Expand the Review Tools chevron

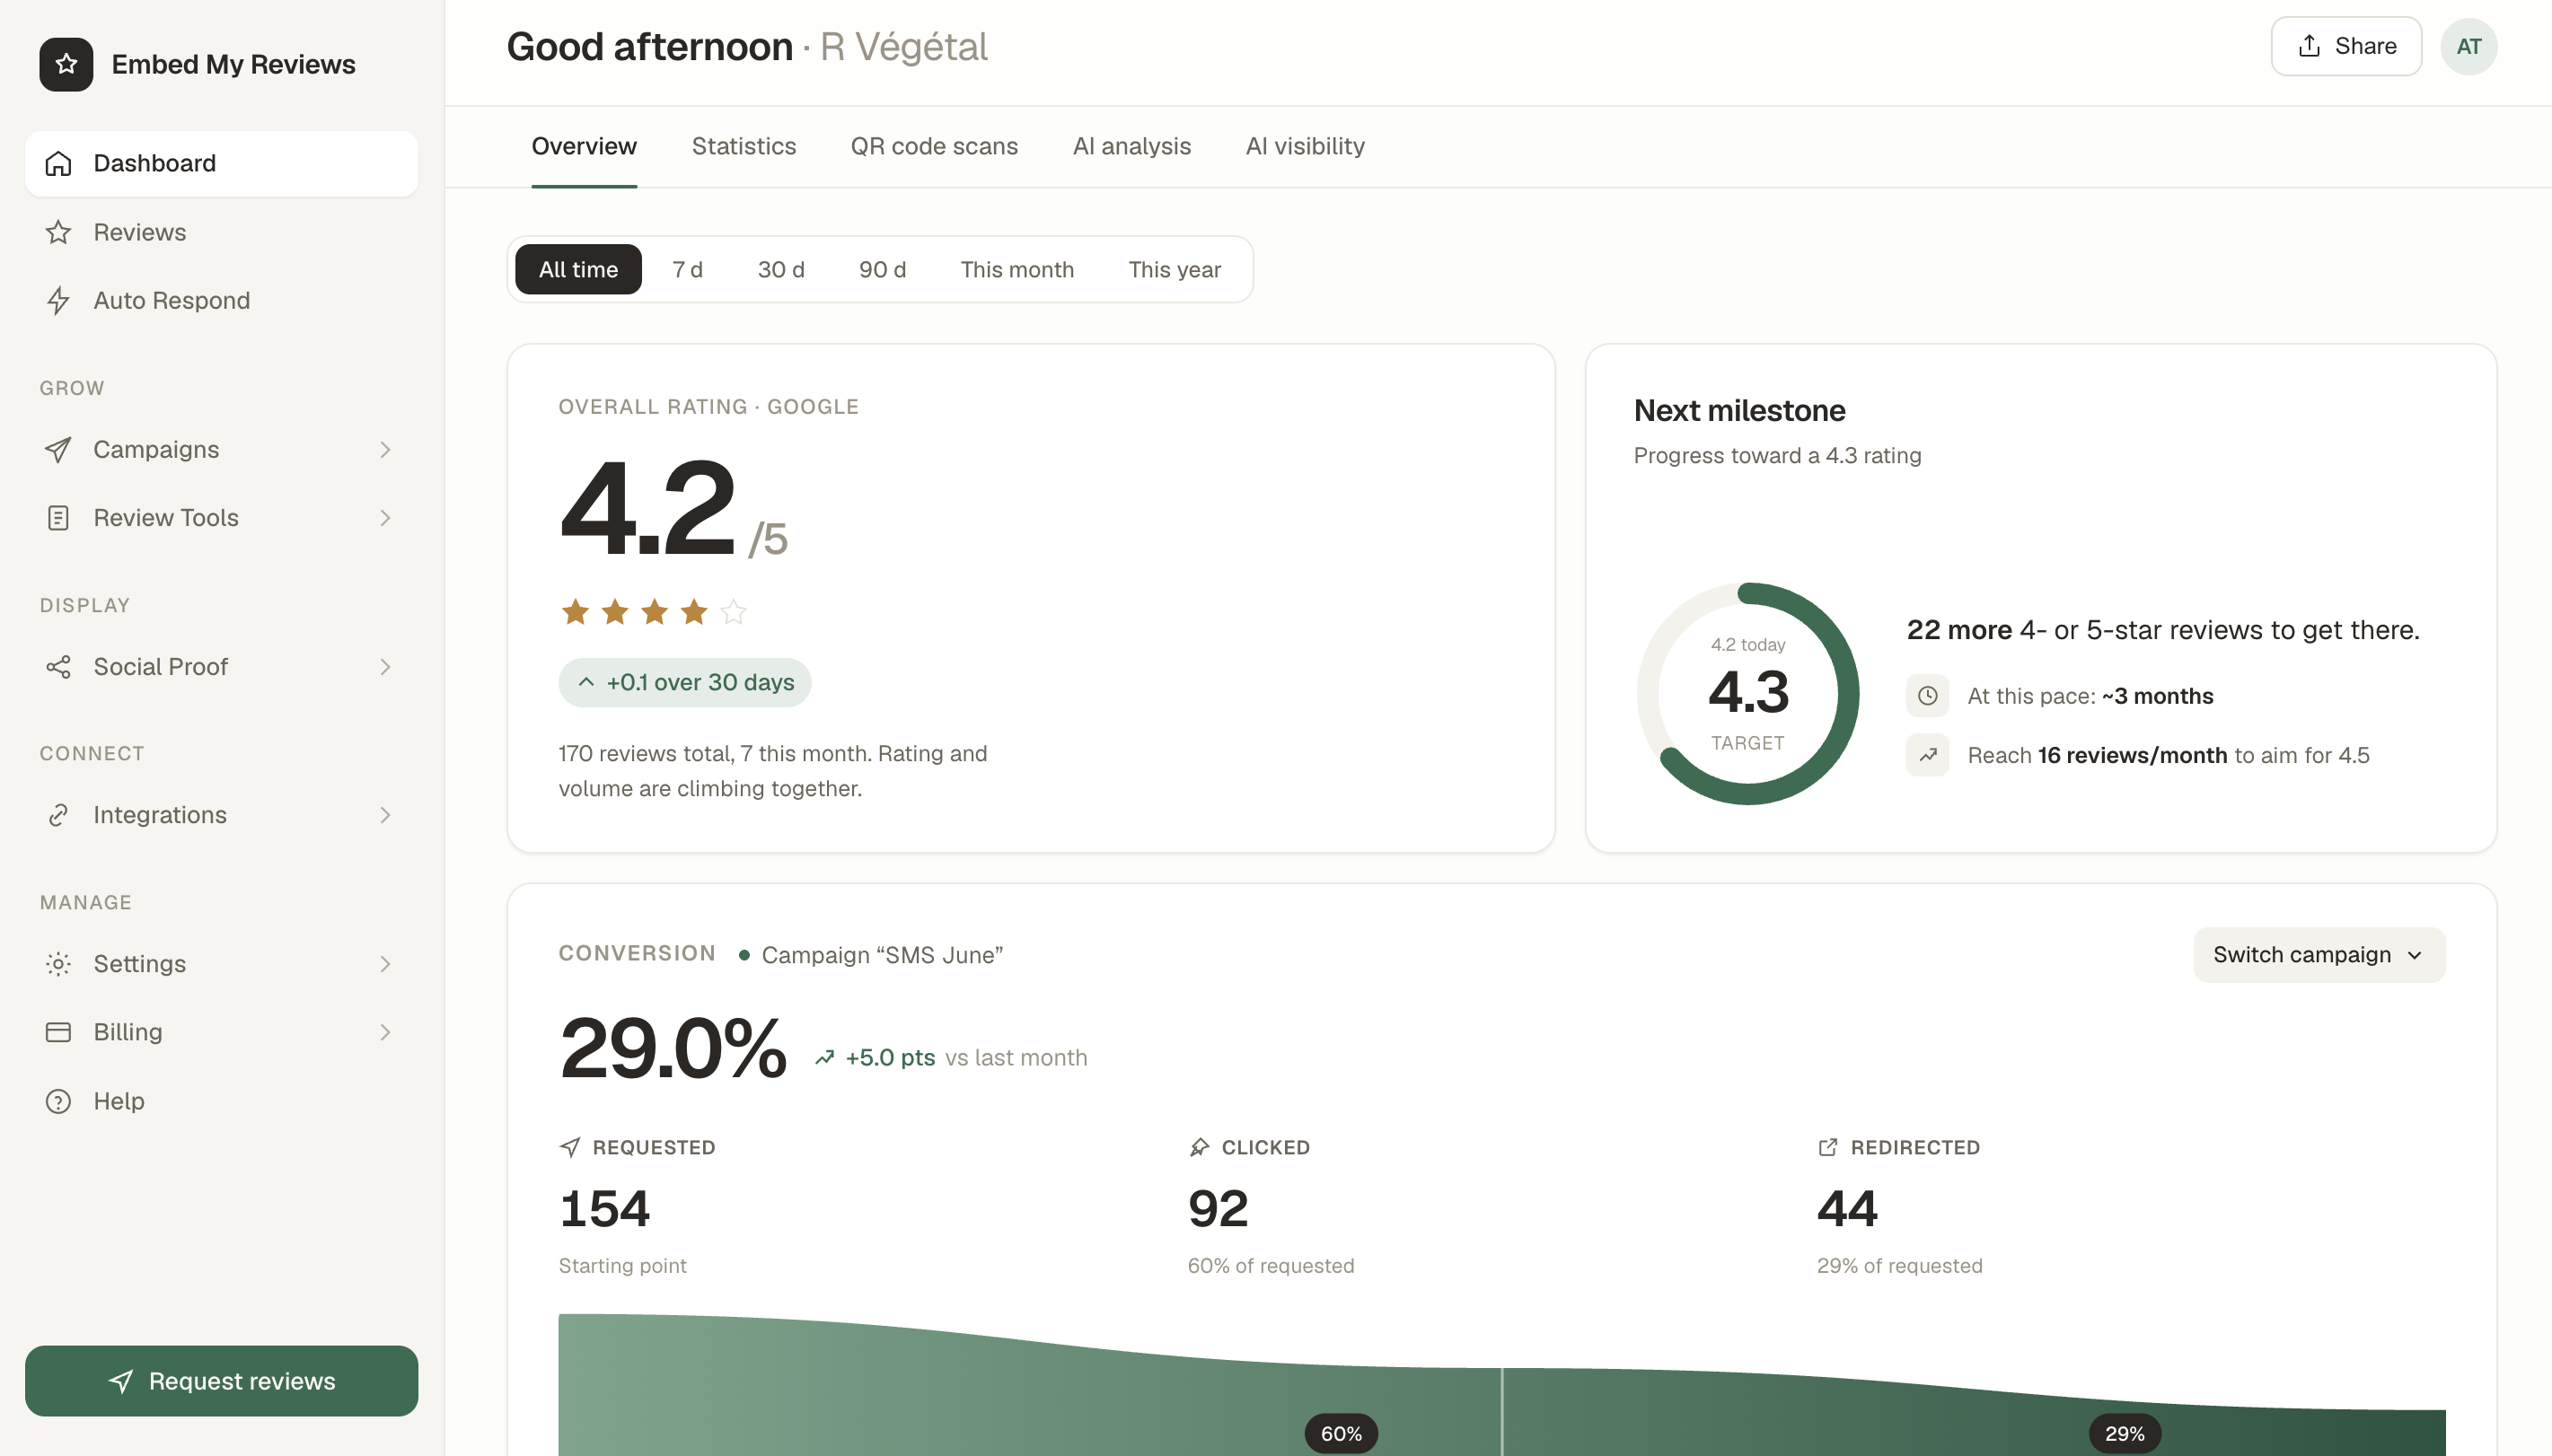[385, 517]
